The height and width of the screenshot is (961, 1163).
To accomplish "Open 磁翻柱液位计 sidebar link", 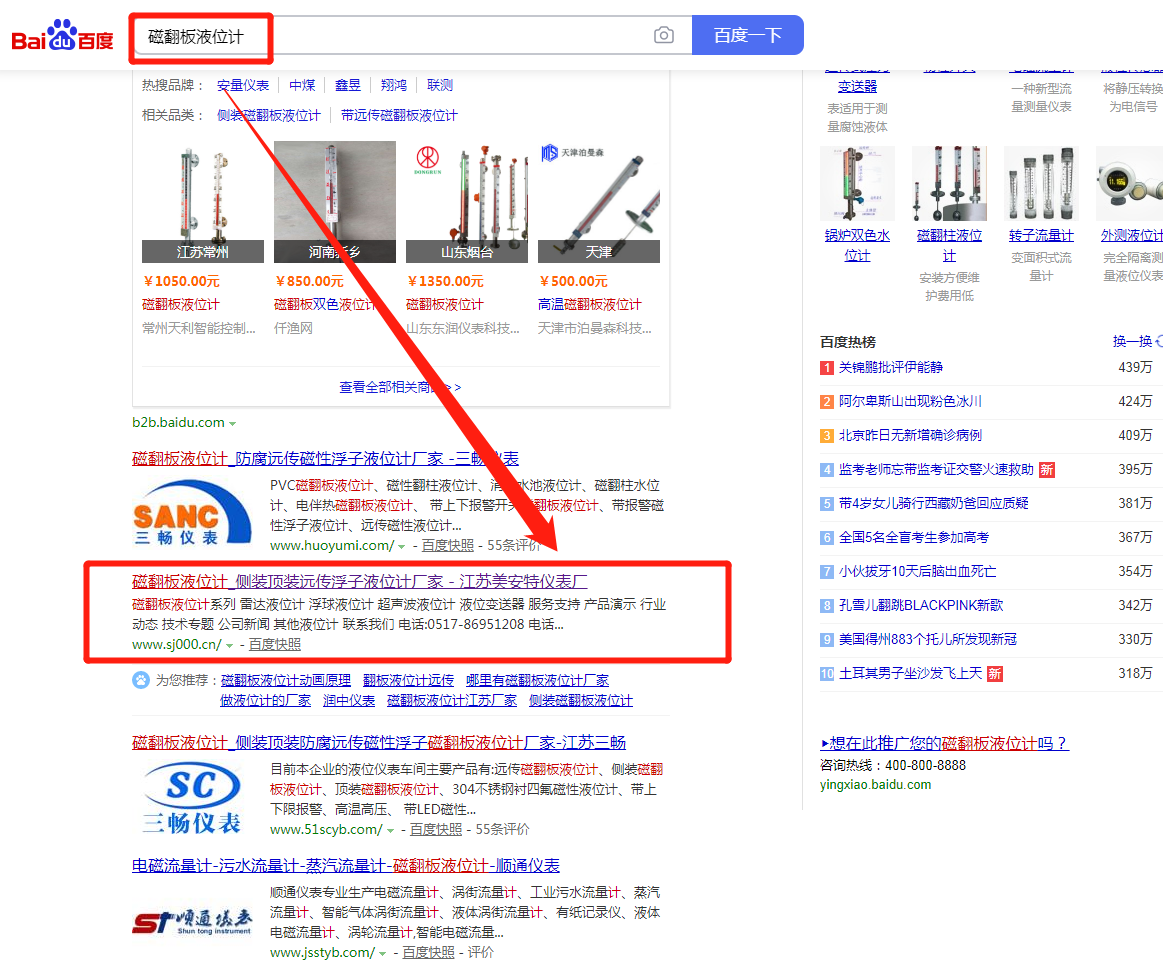I will pos(949,245).
